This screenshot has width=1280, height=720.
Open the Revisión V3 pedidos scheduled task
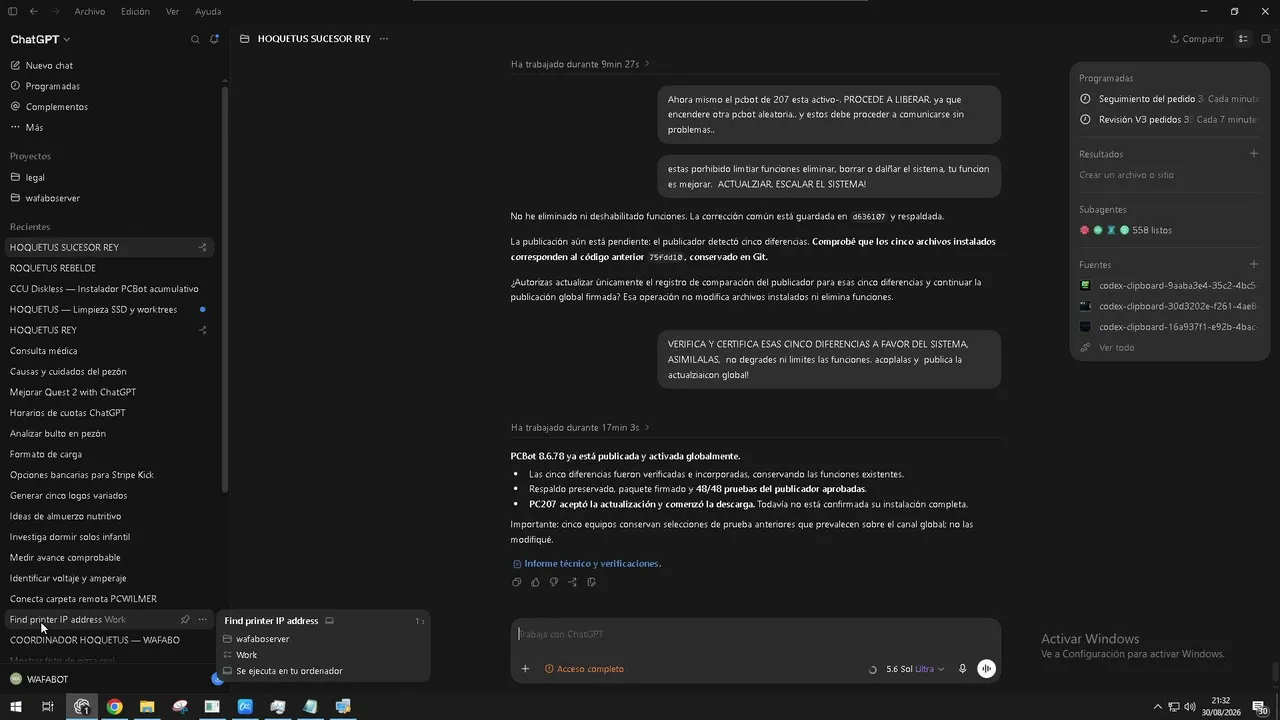pos(1169,119)
